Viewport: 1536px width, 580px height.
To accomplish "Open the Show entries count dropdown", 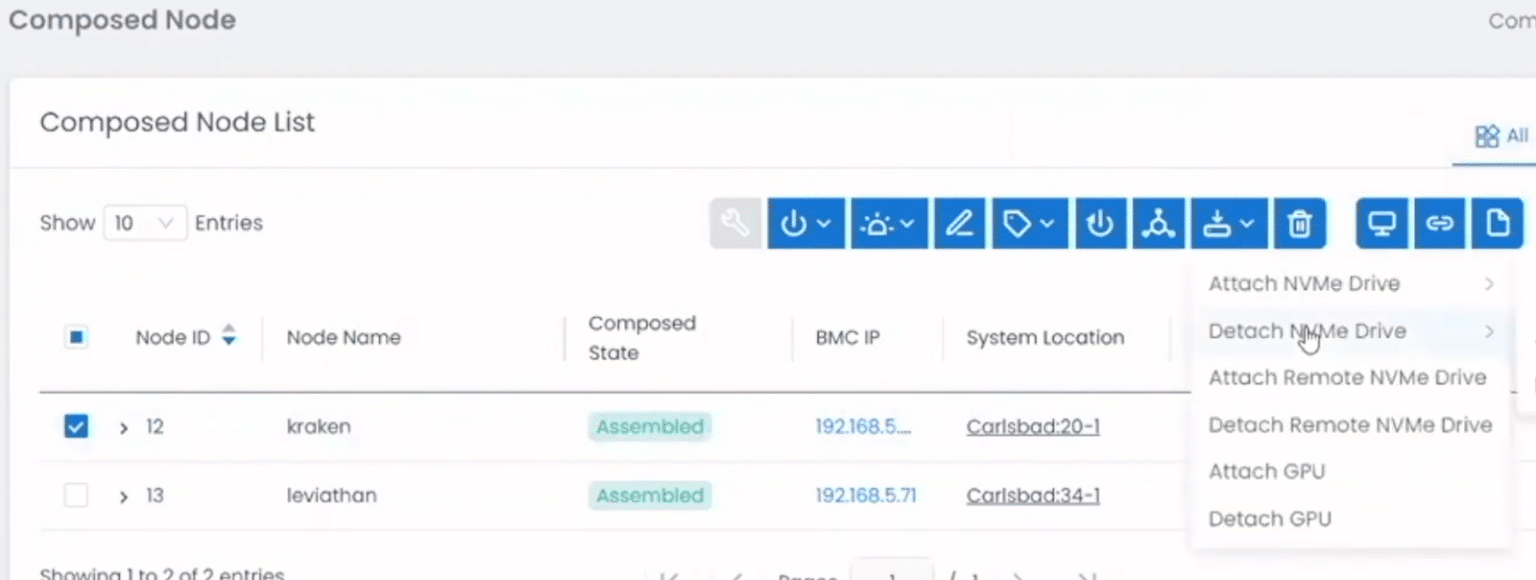I will [145, 223].
